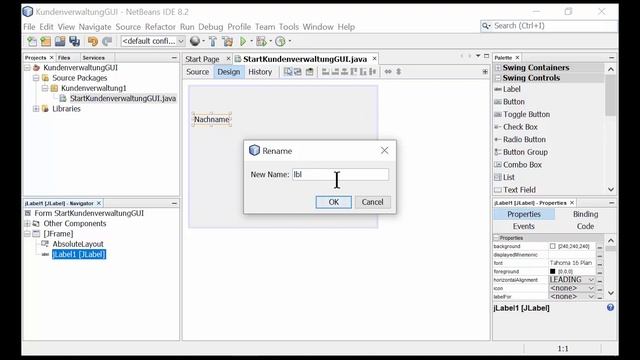Viewport: 640px width, 360px height.
Task: Click the New Name text field
Action: coord(340,175)
